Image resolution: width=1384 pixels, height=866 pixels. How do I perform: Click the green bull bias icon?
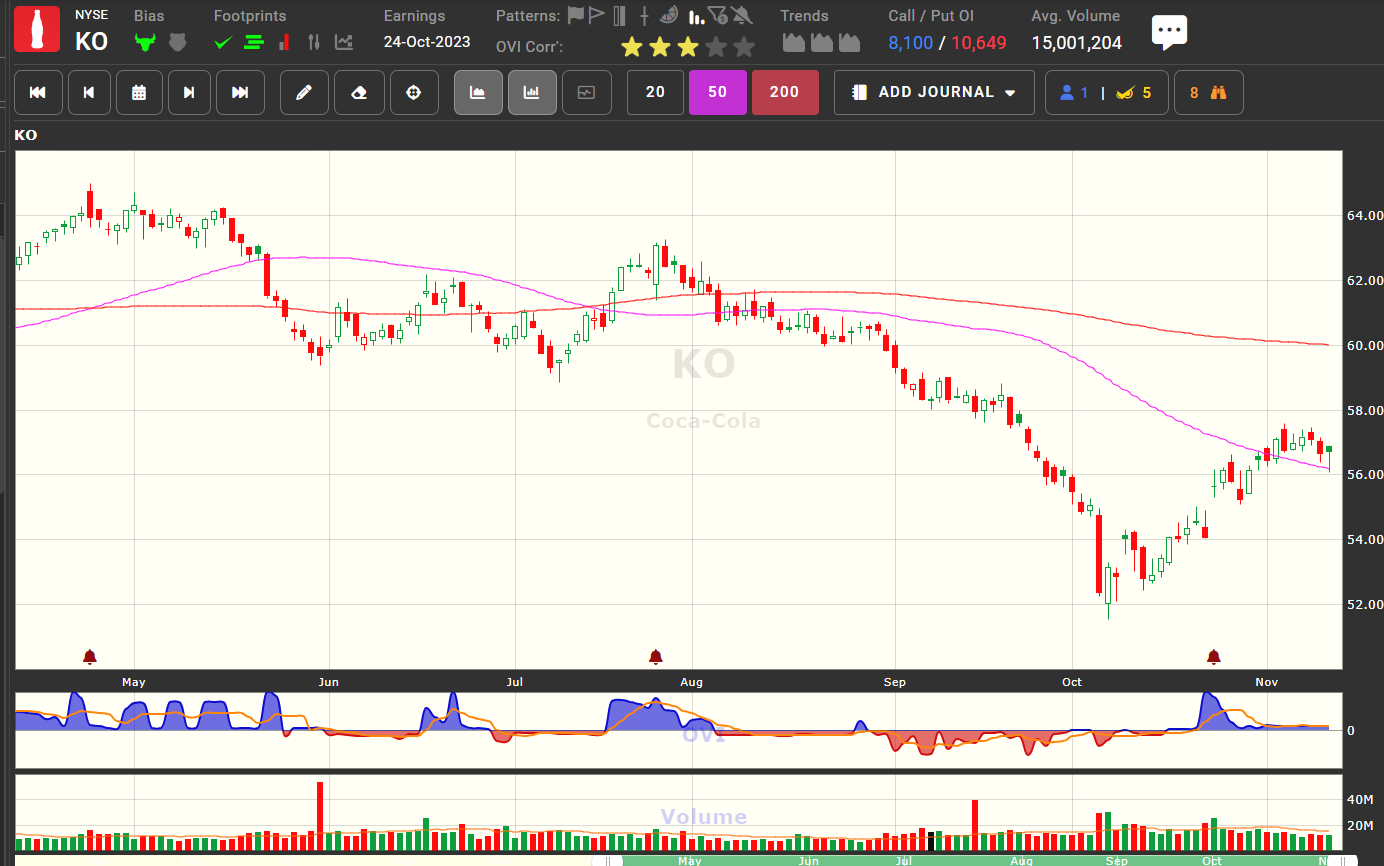click(x=146, y=43)
